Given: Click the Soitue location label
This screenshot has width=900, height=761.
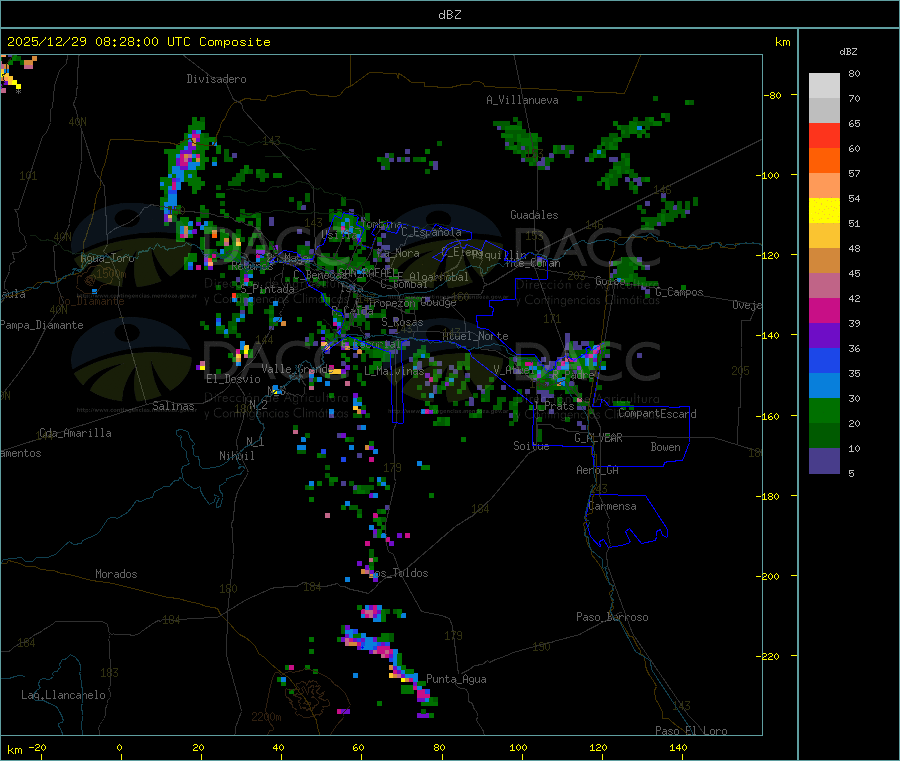Looking at the screenshot, I should (x=531, y=446).
